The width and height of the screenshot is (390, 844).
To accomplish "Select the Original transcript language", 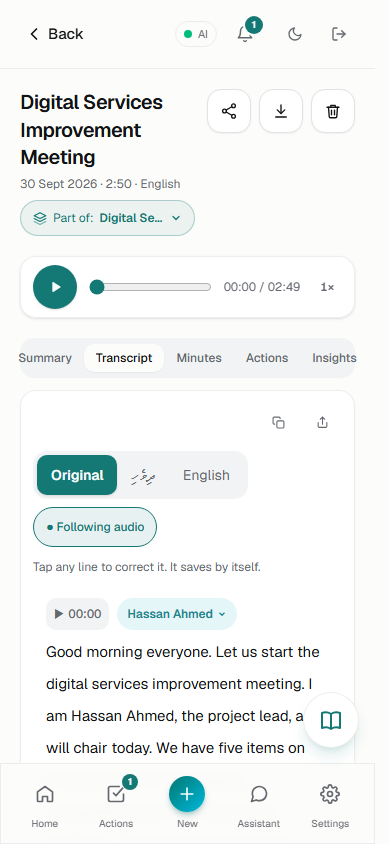I will [77, 475].
